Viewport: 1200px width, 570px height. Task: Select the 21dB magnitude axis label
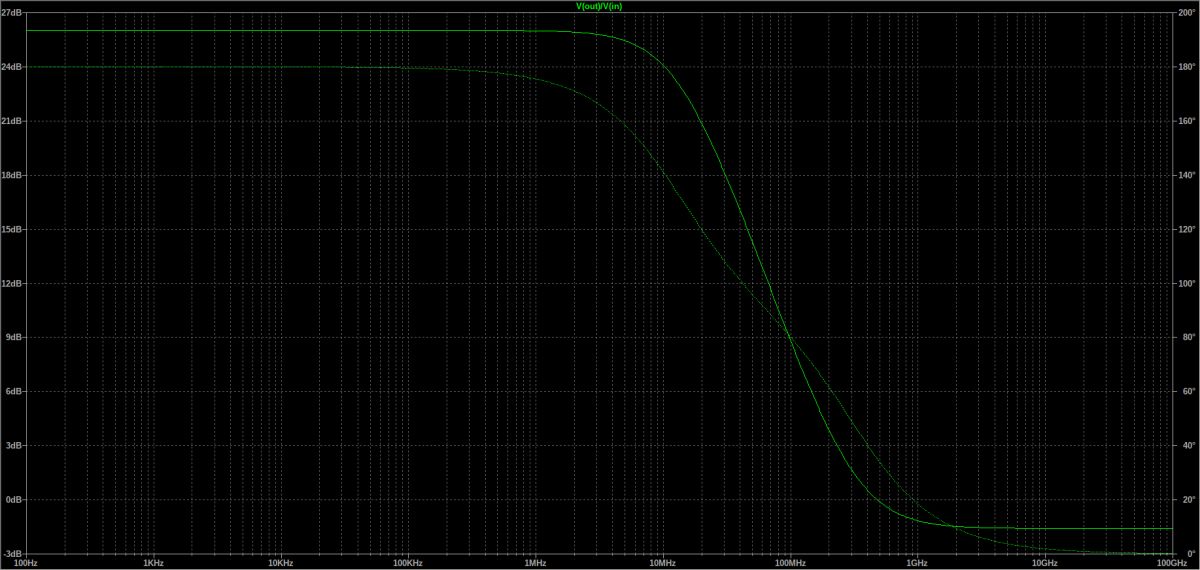11,121
